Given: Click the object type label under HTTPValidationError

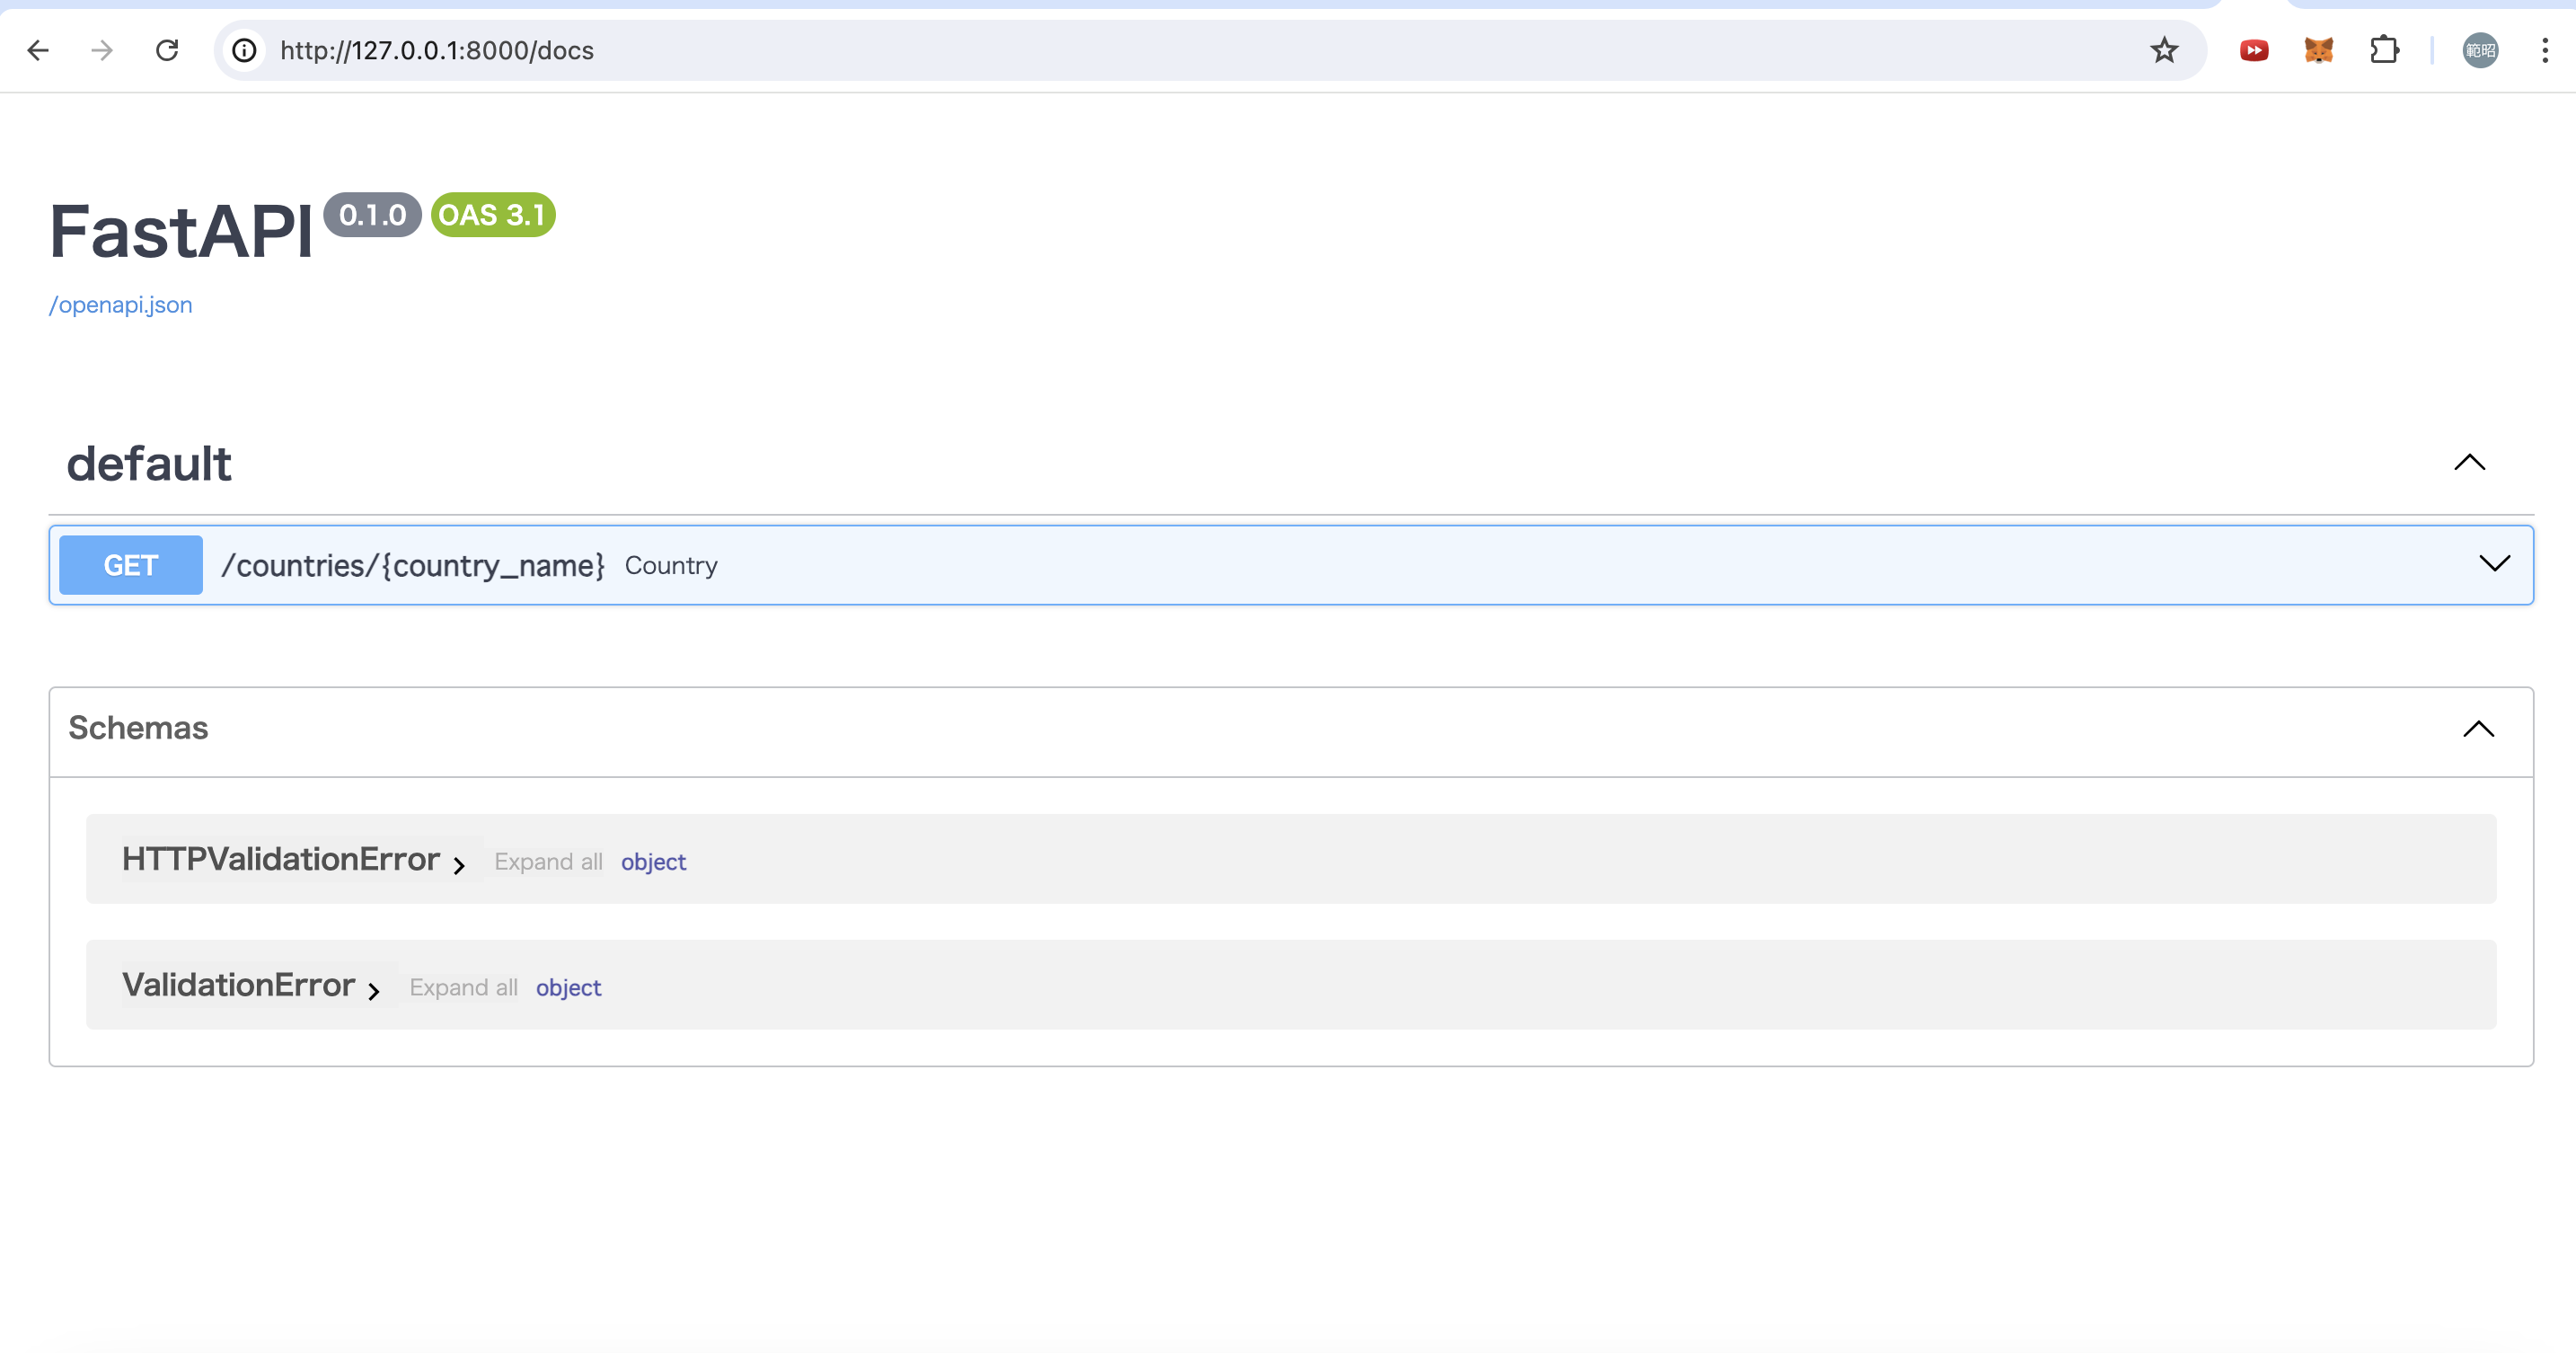Looking at the screenshot, I should pos(653,861).
